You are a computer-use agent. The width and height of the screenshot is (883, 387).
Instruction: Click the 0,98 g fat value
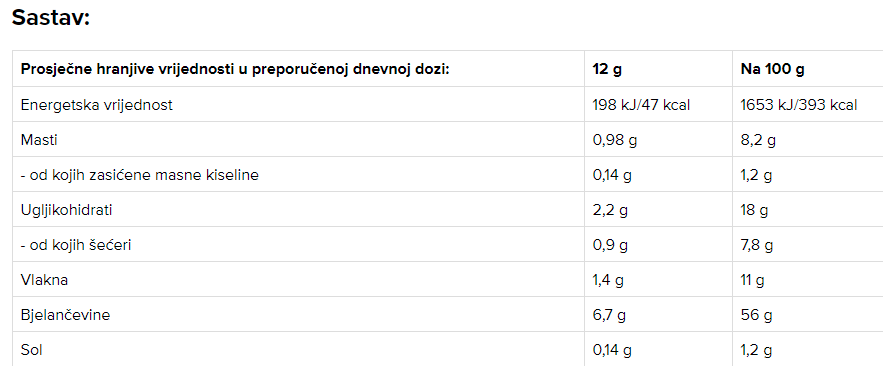pos(614,140)
